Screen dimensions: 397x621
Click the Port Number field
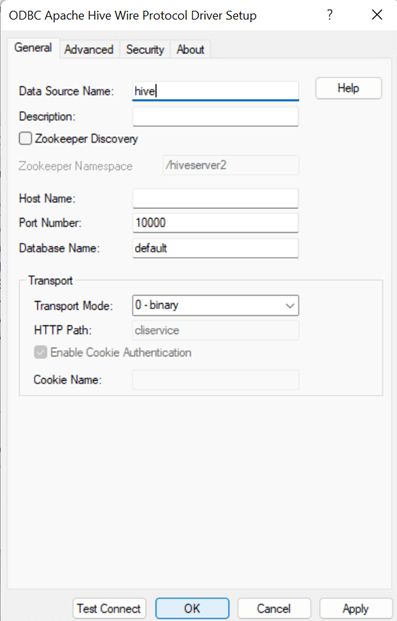tap(216, 223)
